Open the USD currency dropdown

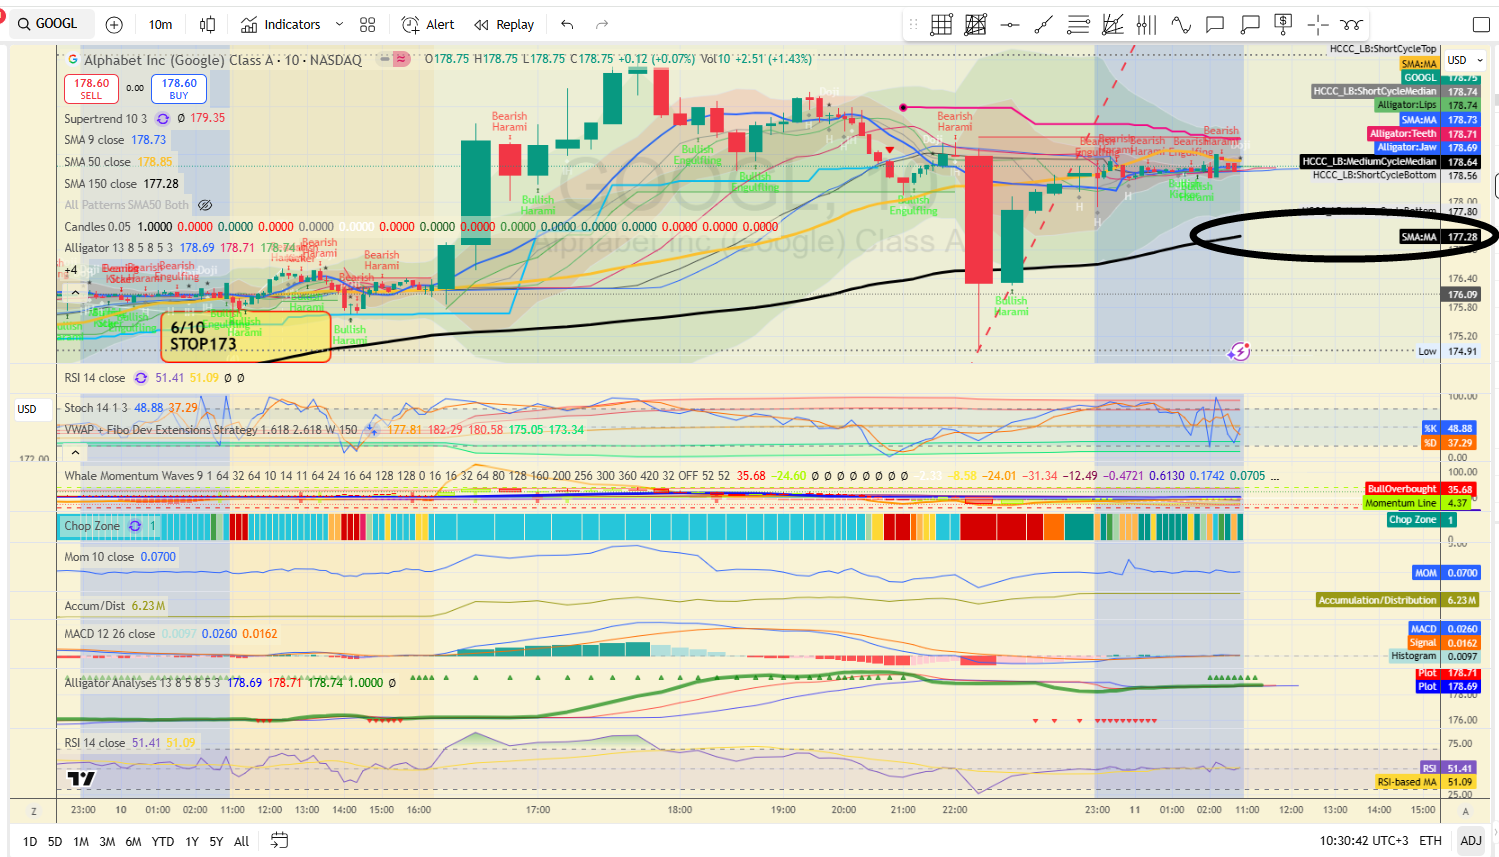point(1464,60)
